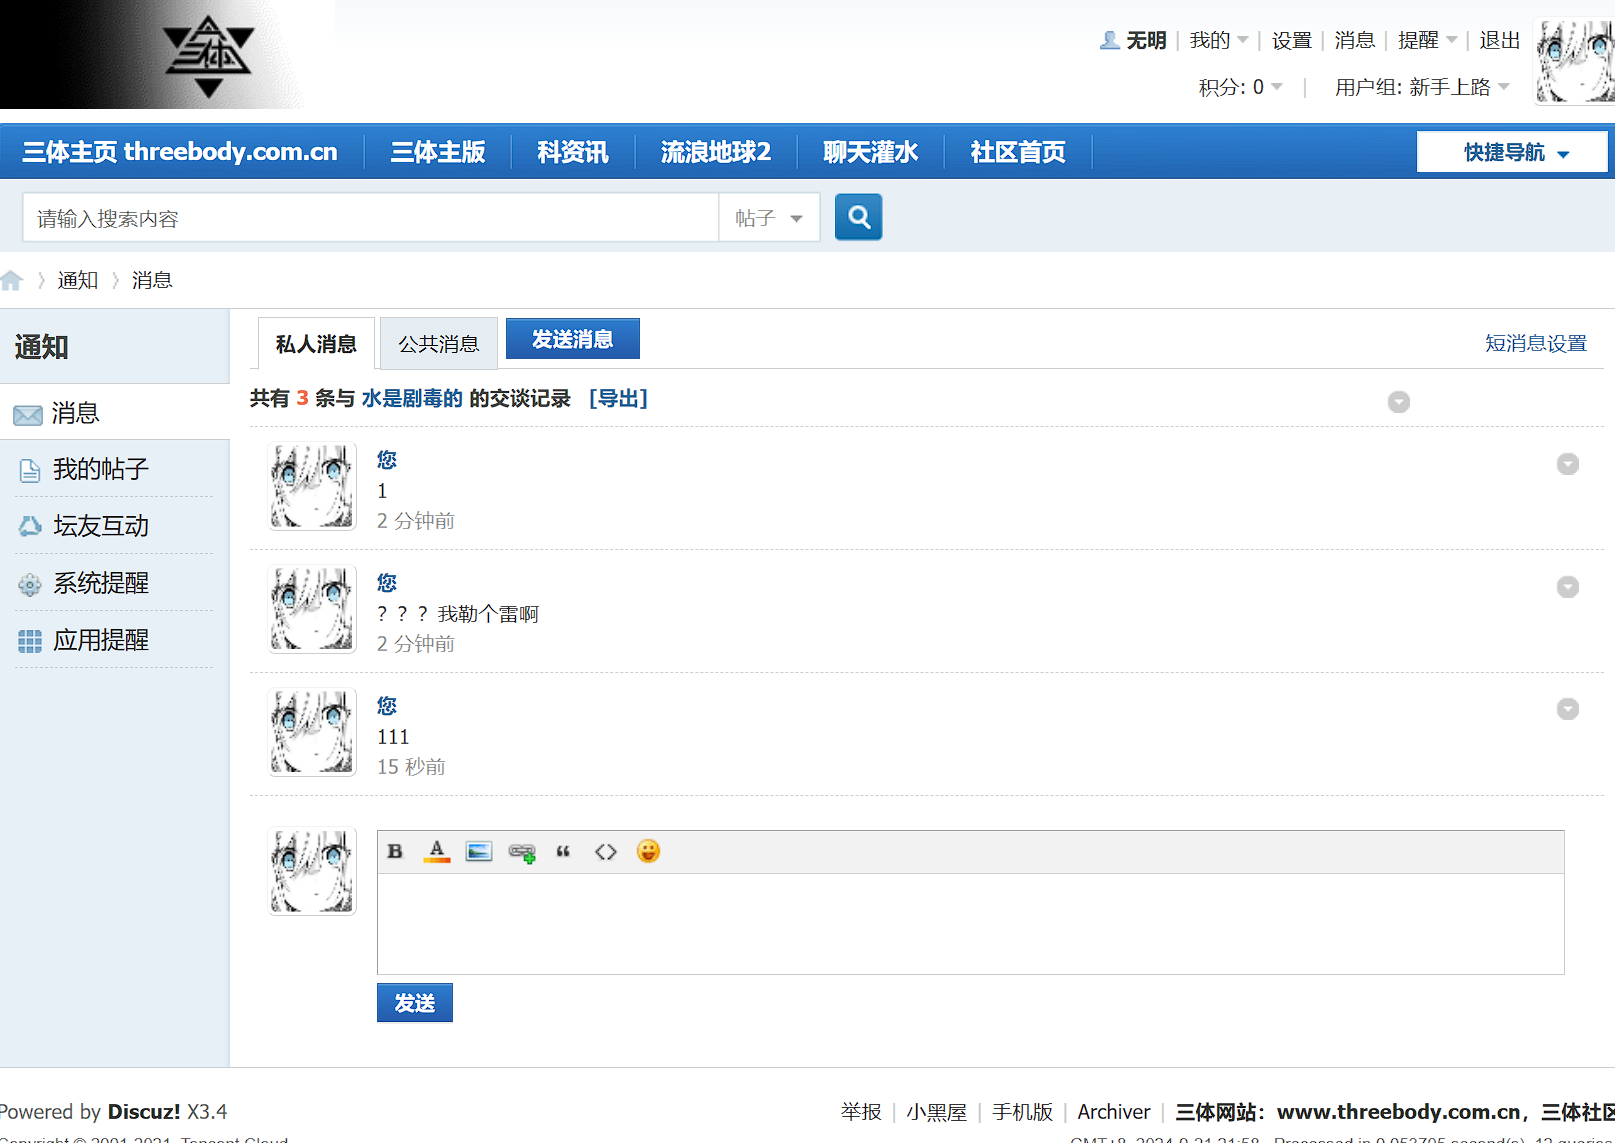Open 水是剧毒的 user profile link
This screenshot has height=1143, width=1615.
[x=412, y=399]
